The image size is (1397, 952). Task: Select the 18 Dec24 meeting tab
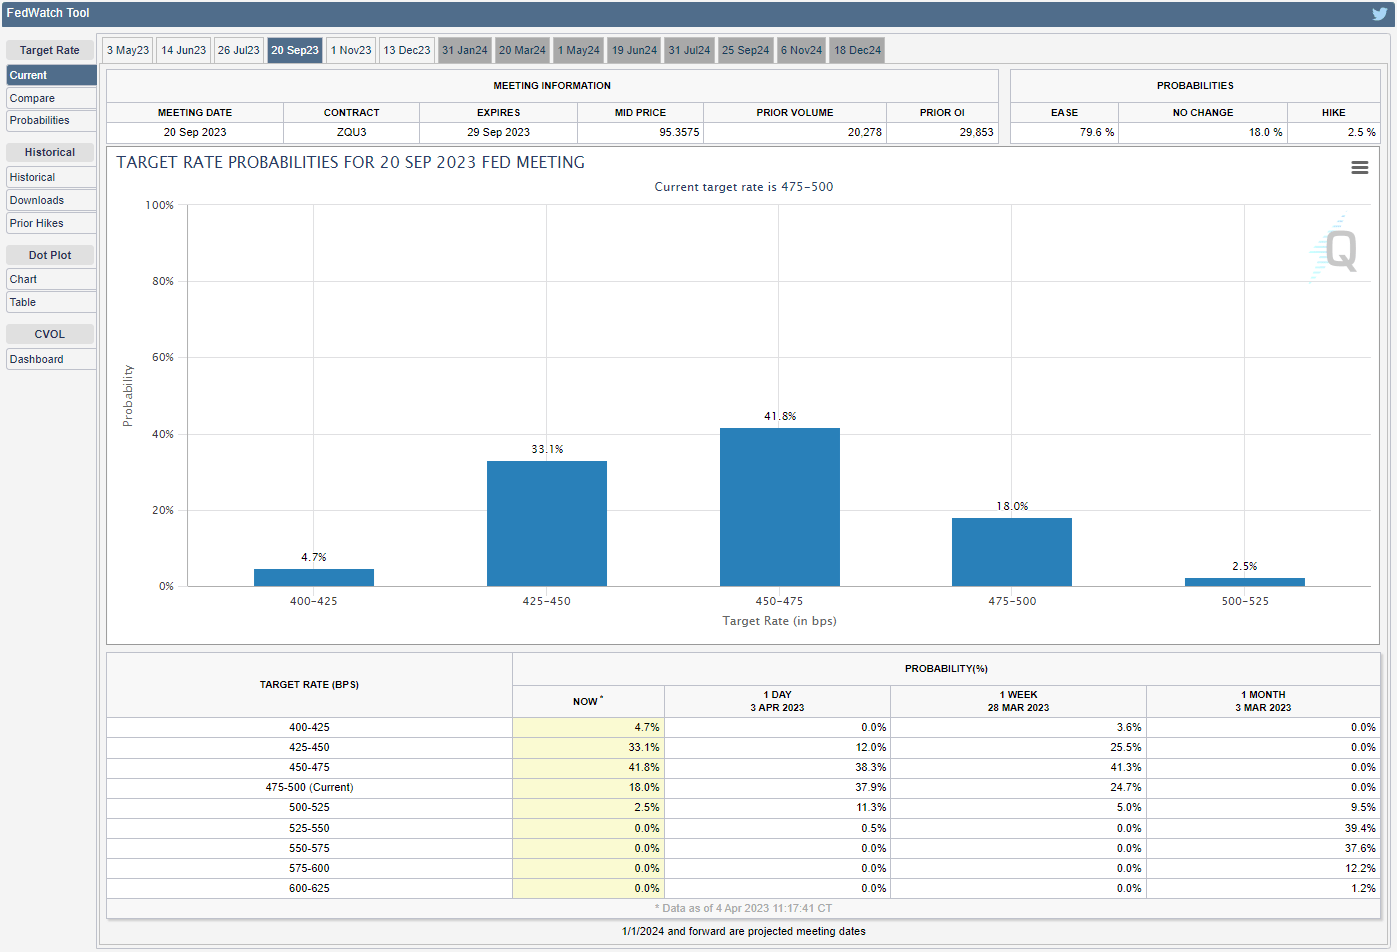click(x=858, y=50)
